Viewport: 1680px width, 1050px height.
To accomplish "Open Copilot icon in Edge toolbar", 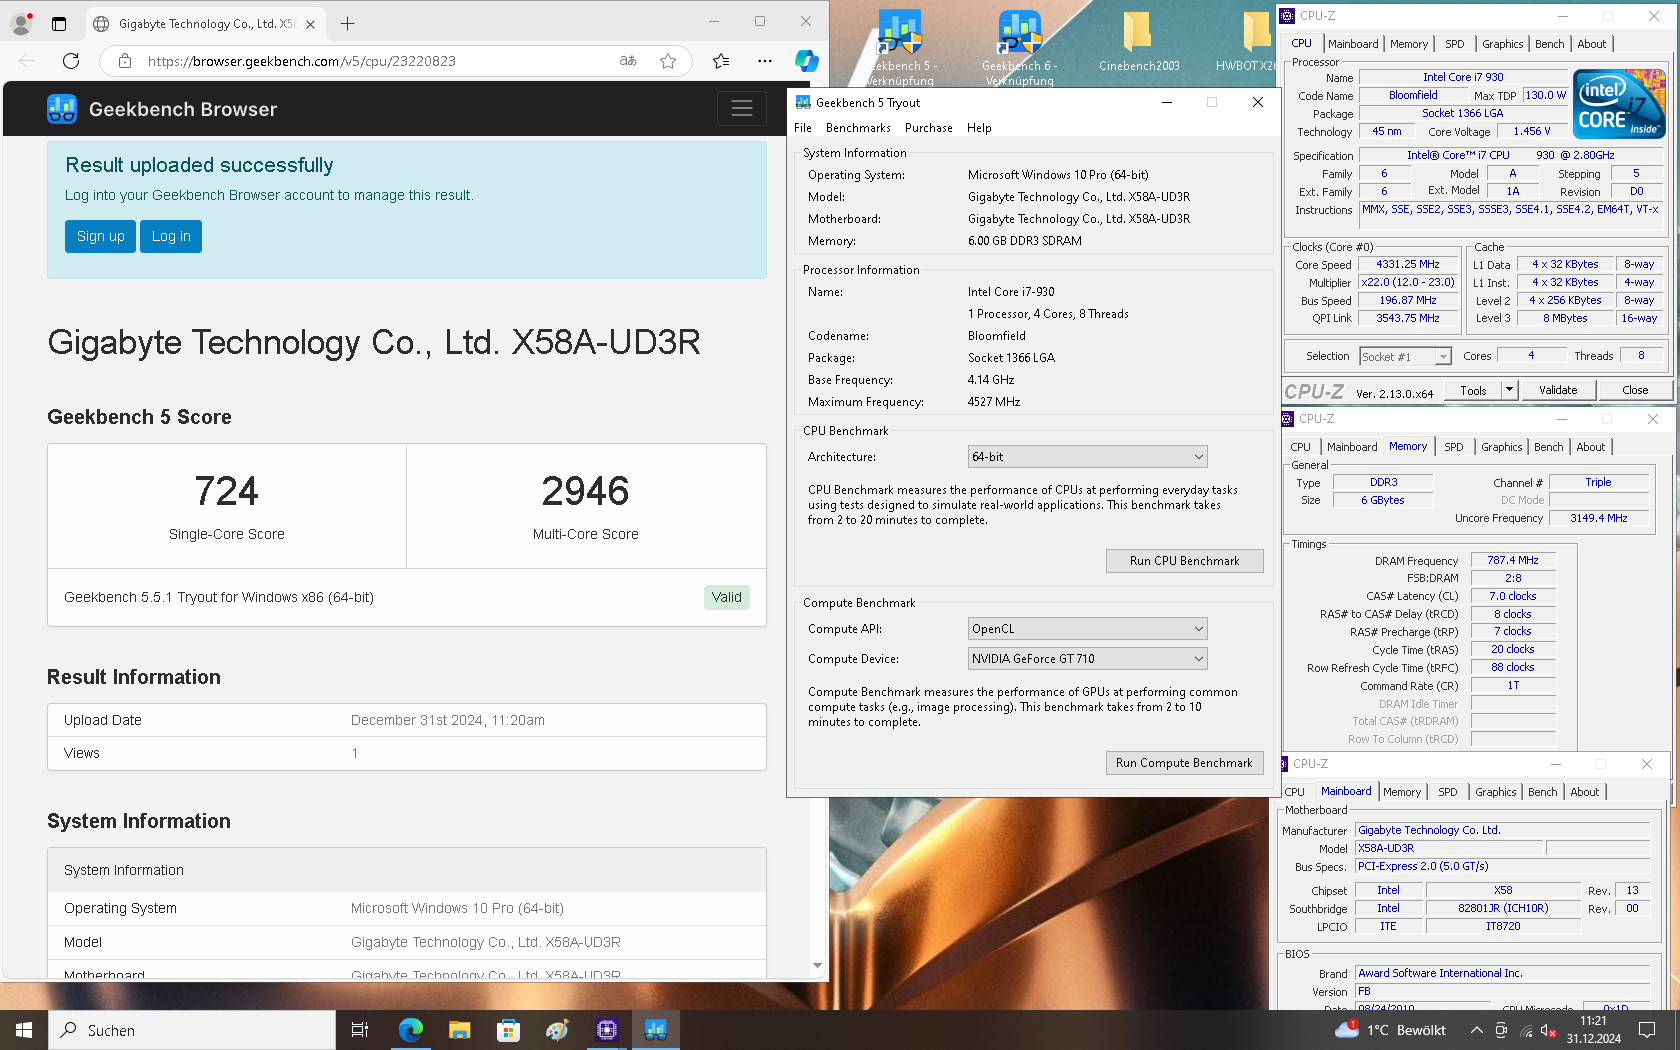I will 806,61.
